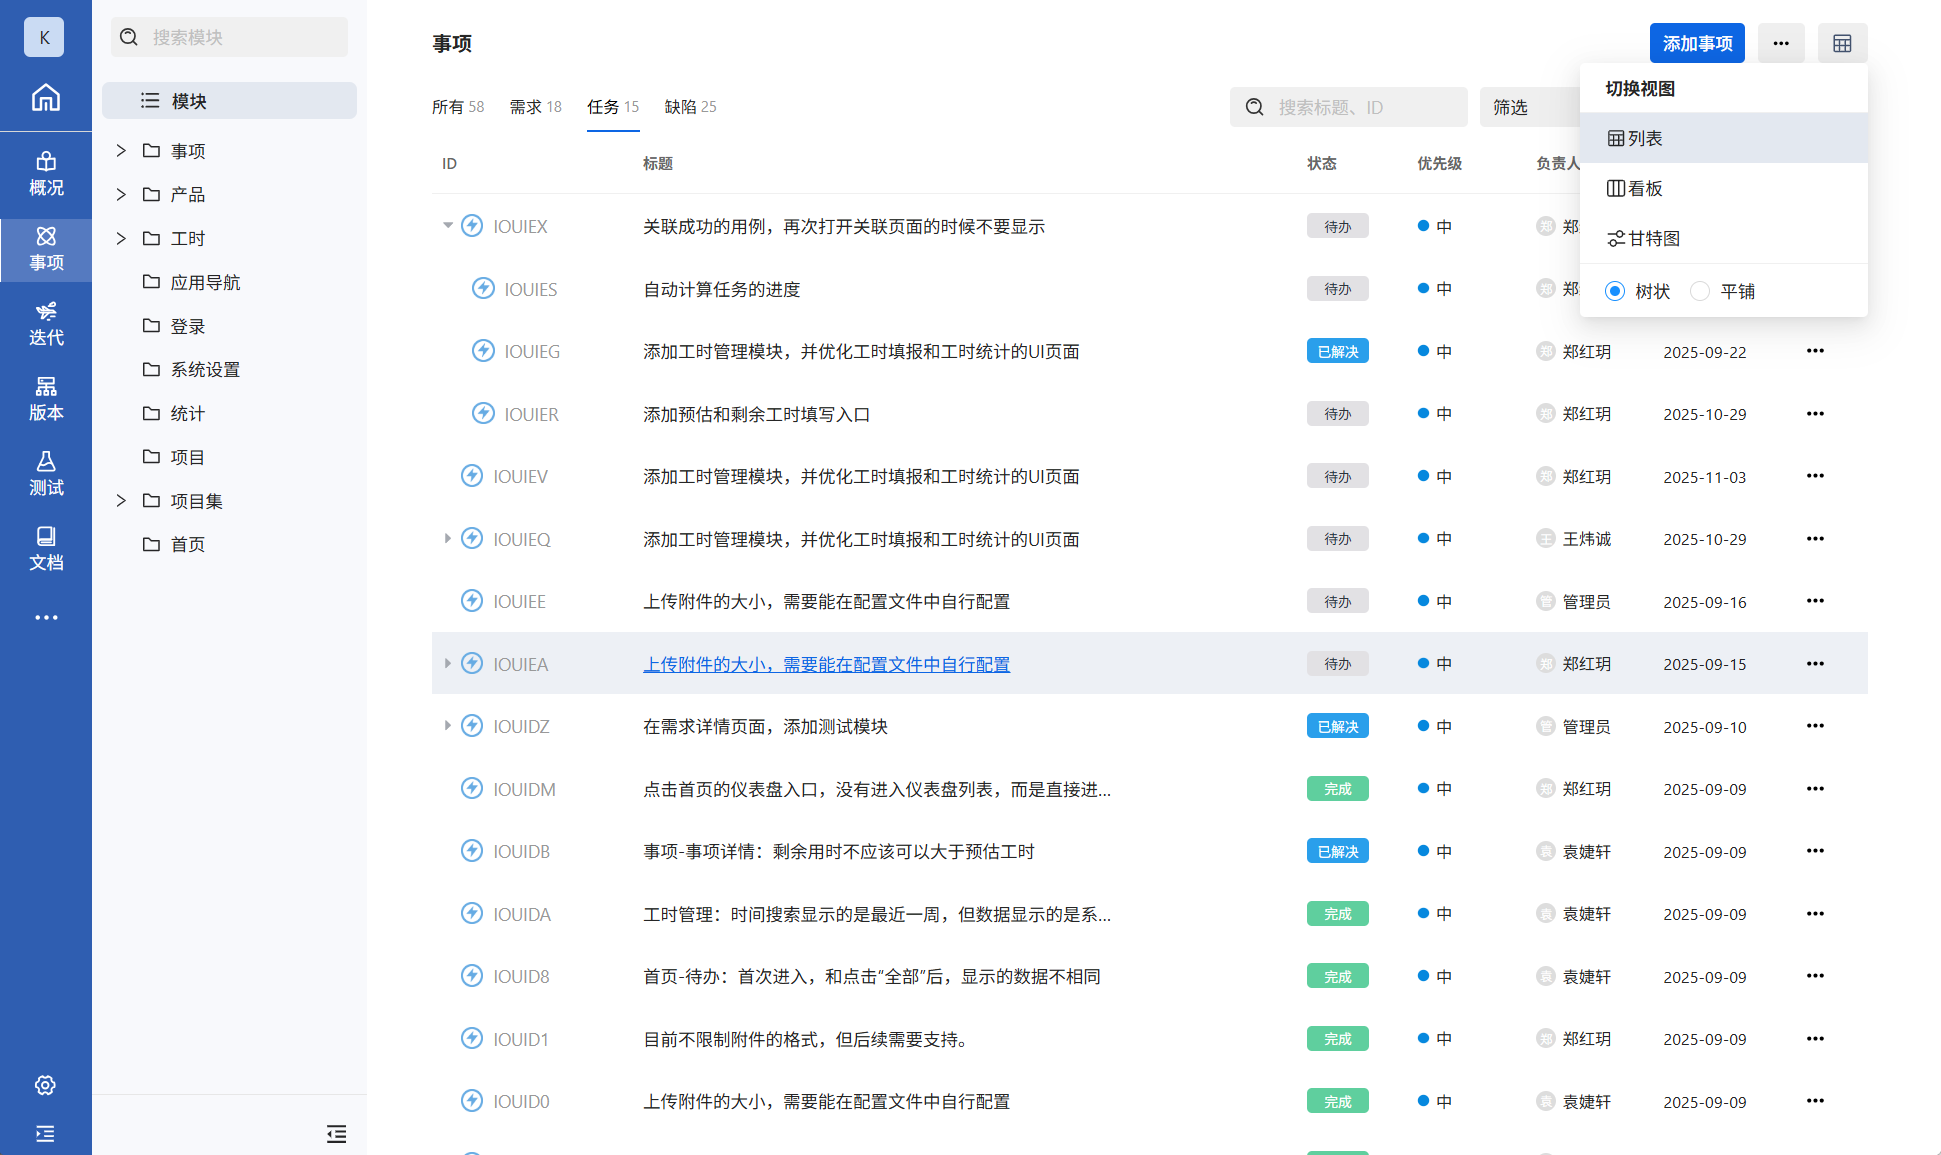The width and height of the screenshot is (1941, 1155).
Task: Expand the 产品 folder in module tree
Action: click(x=121, y=194)
